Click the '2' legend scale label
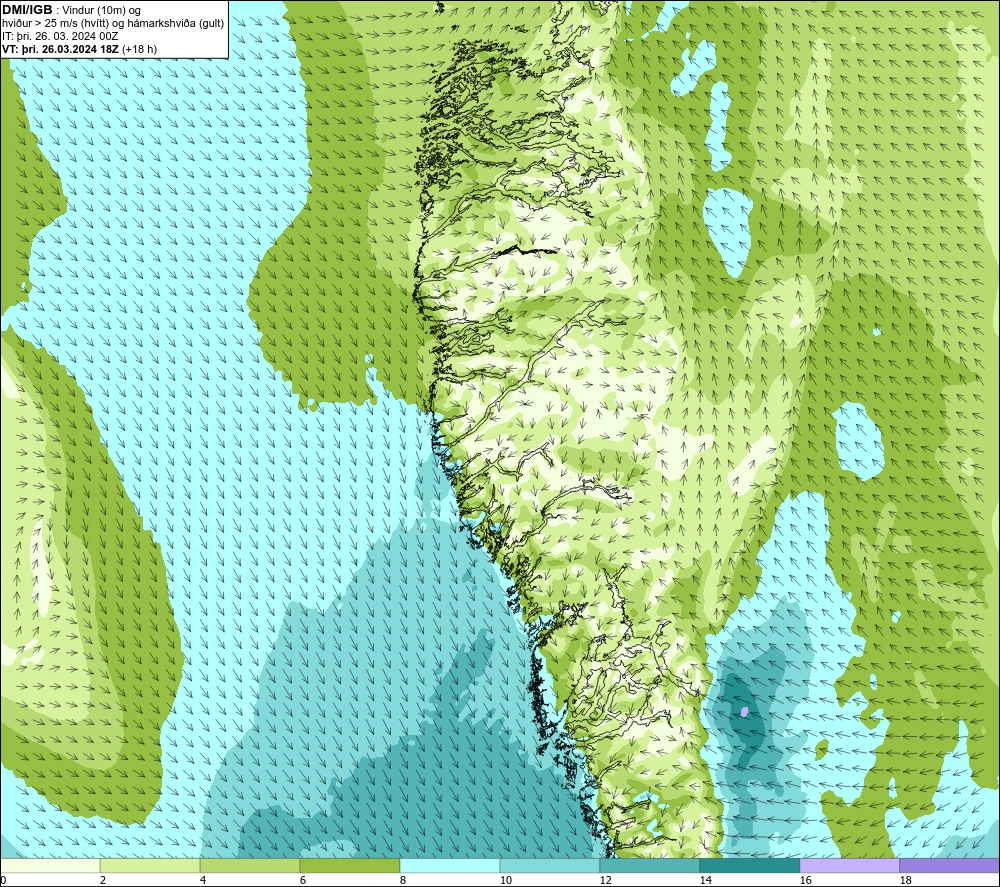Image resolution: width=1000 pixels, height=887 pixels. coord(103,880)
